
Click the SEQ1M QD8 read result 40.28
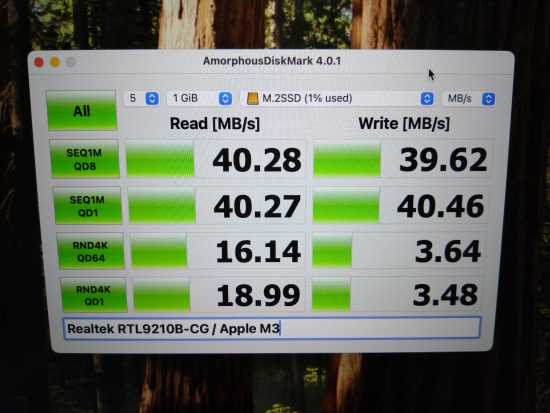257,160
